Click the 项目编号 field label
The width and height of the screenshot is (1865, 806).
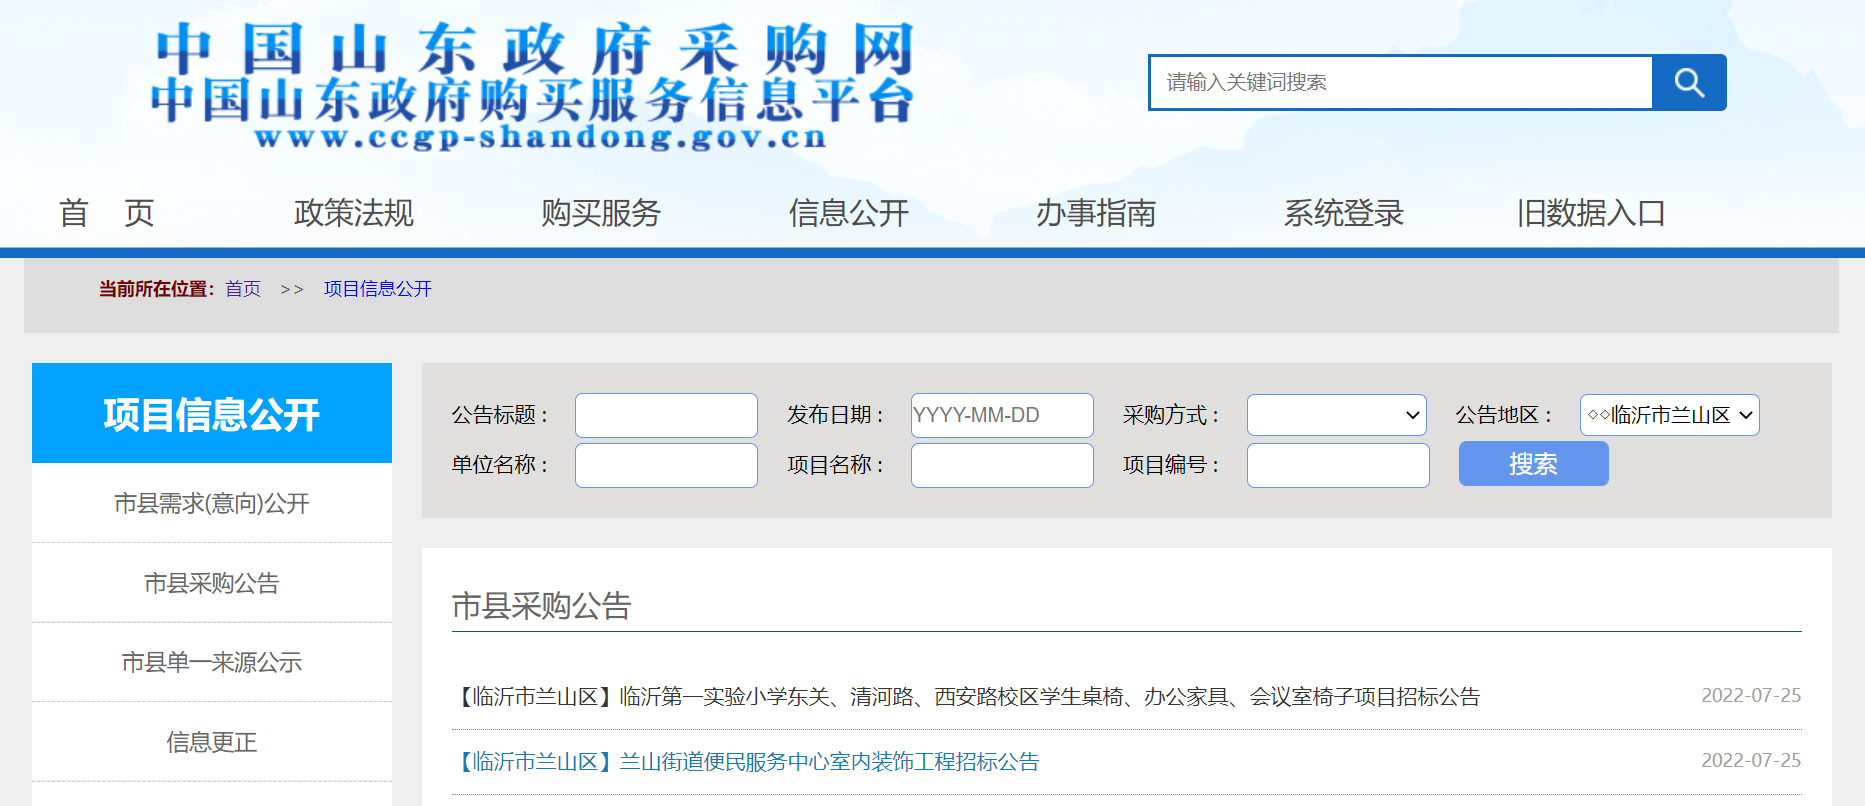[1172, 465]
